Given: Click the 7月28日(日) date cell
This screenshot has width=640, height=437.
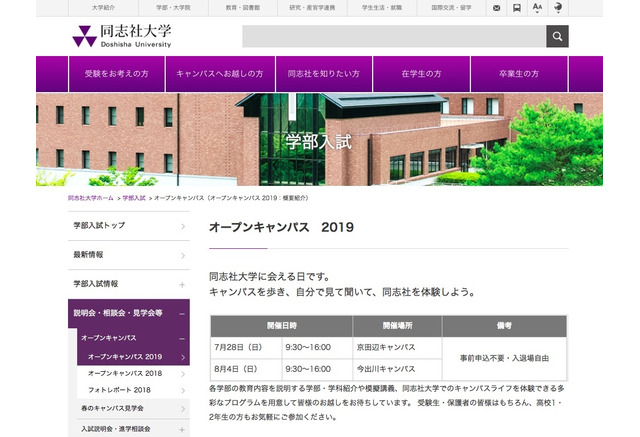Looking at the screenshot, I should click(x=246, y=348).
